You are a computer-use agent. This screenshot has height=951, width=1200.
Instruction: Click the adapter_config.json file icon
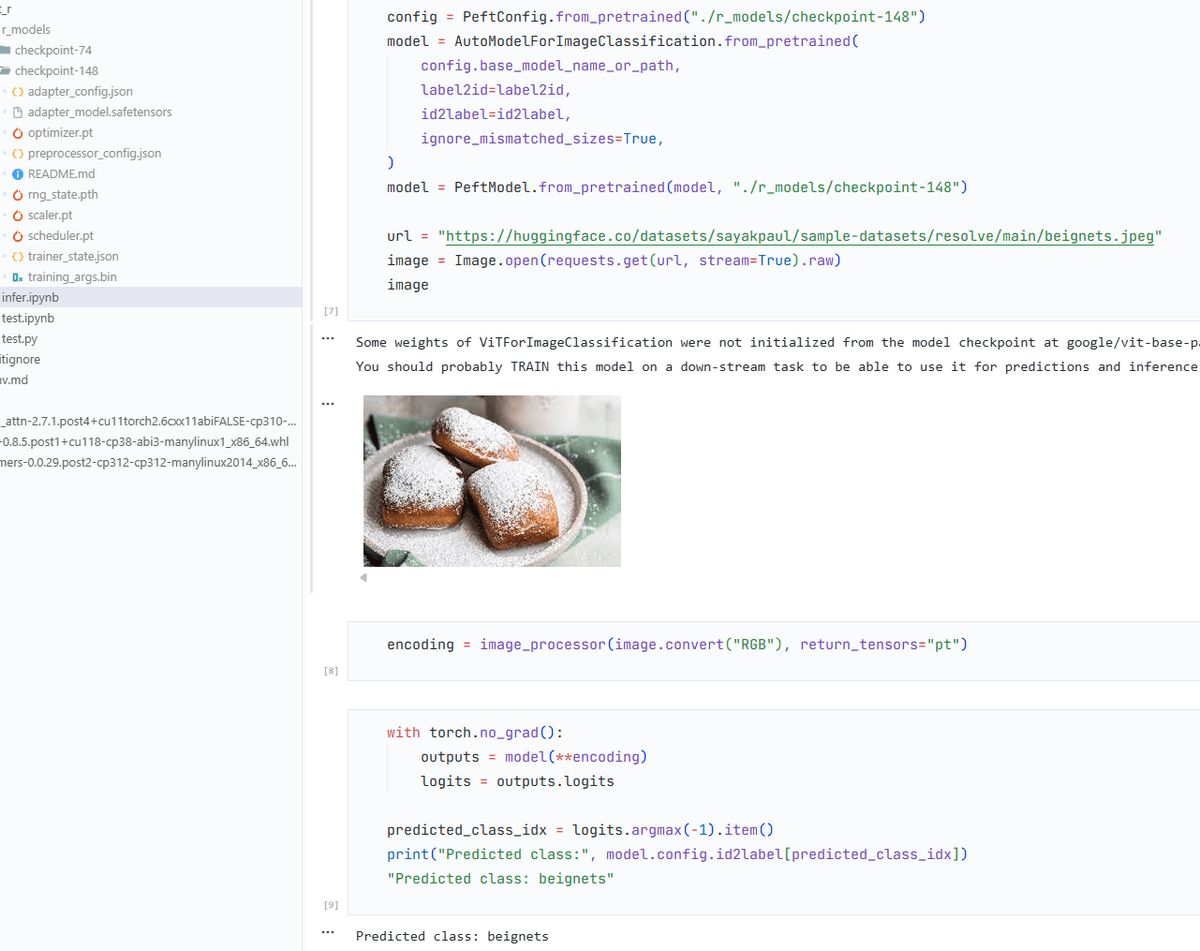pos(18,92)
